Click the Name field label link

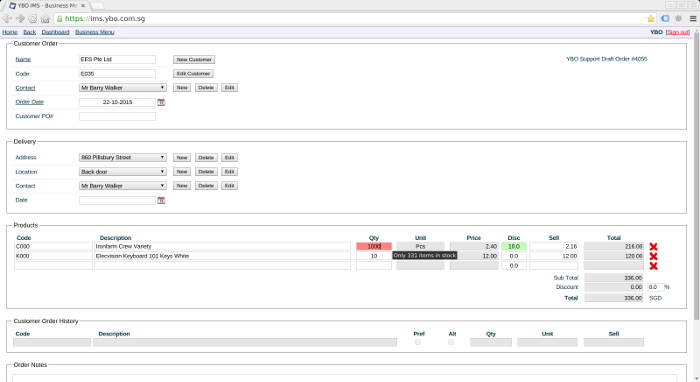(x=23, y=59)
